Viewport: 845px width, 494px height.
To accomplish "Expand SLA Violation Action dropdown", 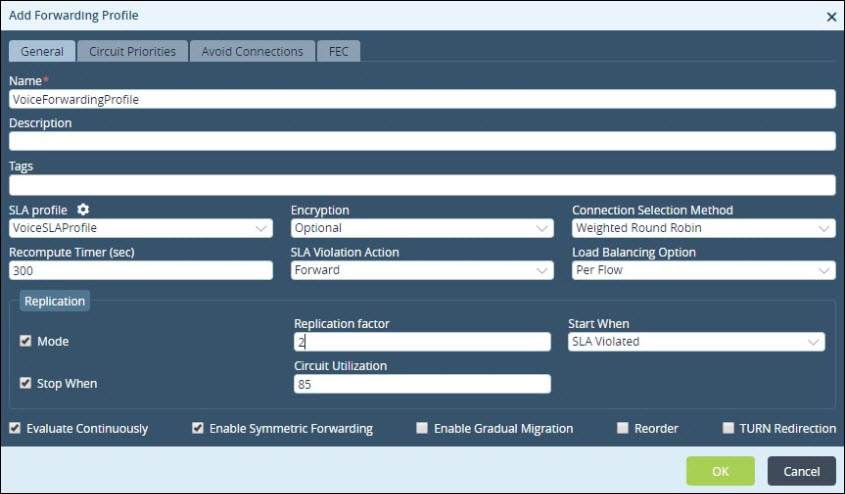I will point(422,270).
